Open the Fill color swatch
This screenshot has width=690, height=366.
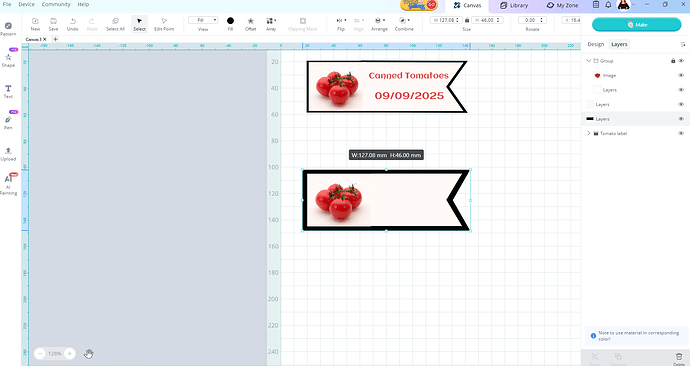[230, 21]
